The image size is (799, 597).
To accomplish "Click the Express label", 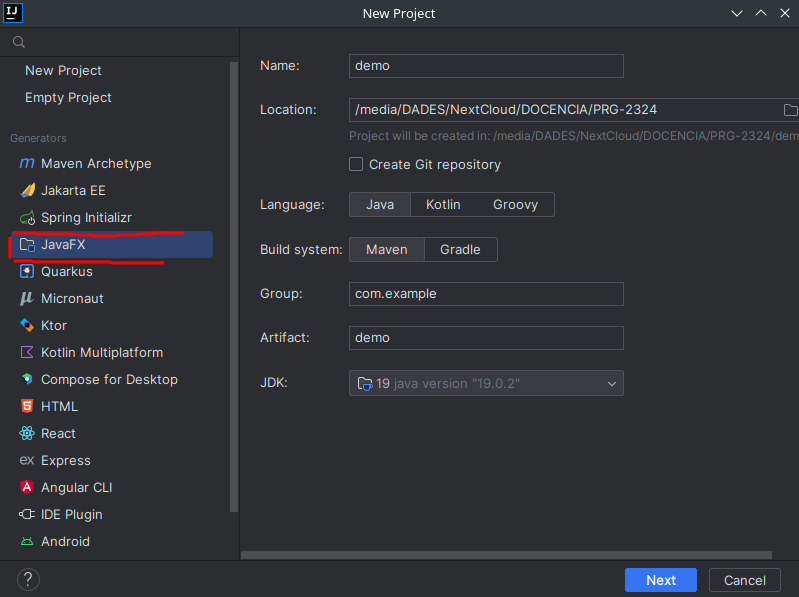I will pyautogui.click(x=66, y=460).
